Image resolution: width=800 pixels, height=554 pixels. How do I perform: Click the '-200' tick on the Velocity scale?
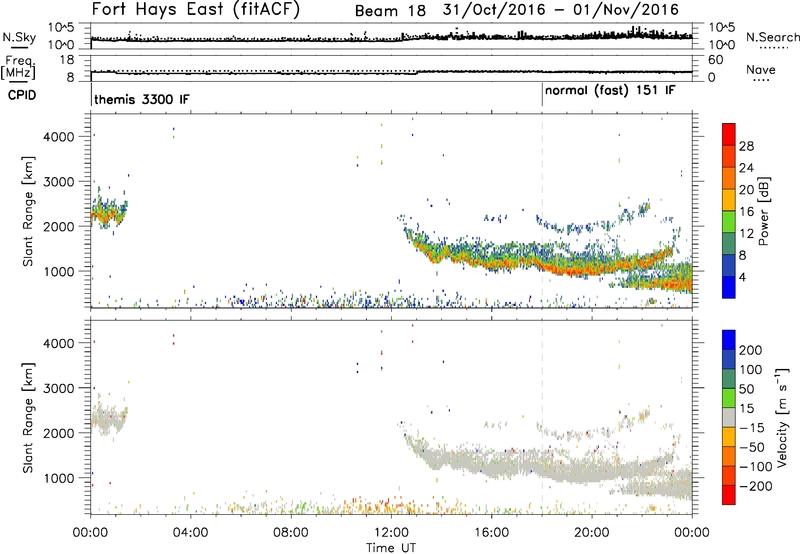[755, 486]
